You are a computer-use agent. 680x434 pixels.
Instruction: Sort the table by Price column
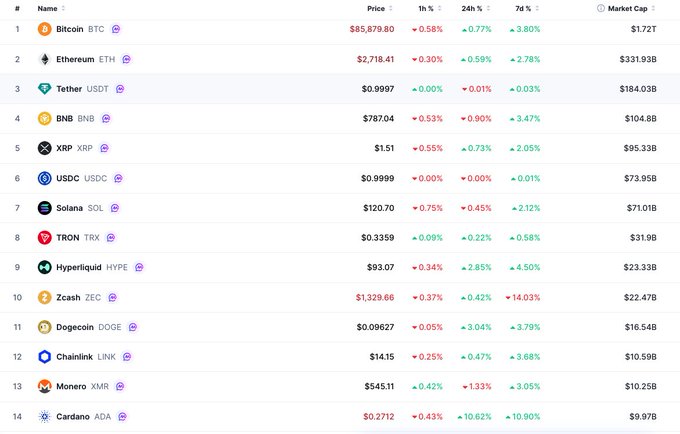pos(379,8)
